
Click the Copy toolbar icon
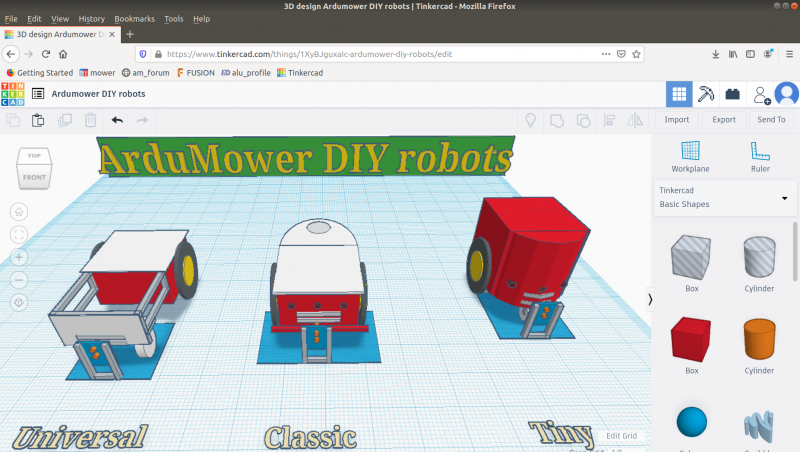[13, 120]
